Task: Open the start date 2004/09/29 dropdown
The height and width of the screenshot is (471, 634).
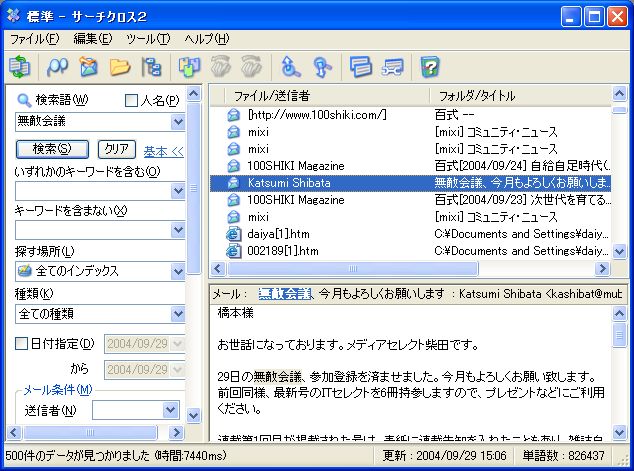Action: click(x=178, y=344)
